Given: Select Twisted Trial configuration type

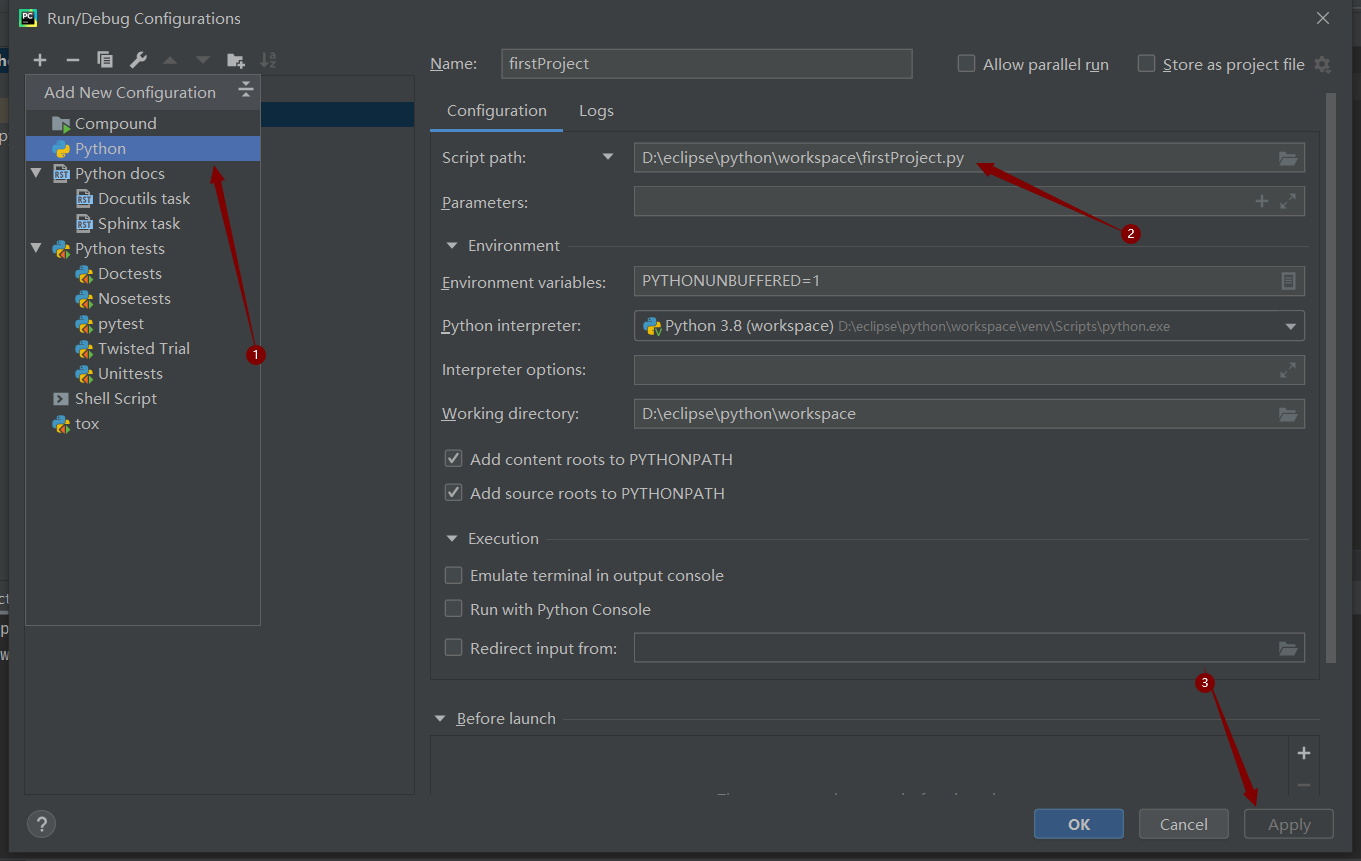Looking at the screenshot, I should tap(143, 348).
